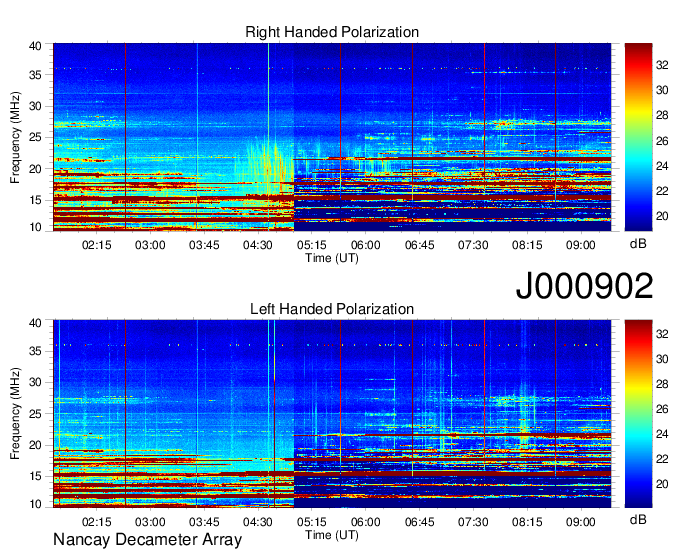Click 24 dB value on Right Handed colorbar
This screenshot has width=680, height=552.
click(x=662, y=166)
